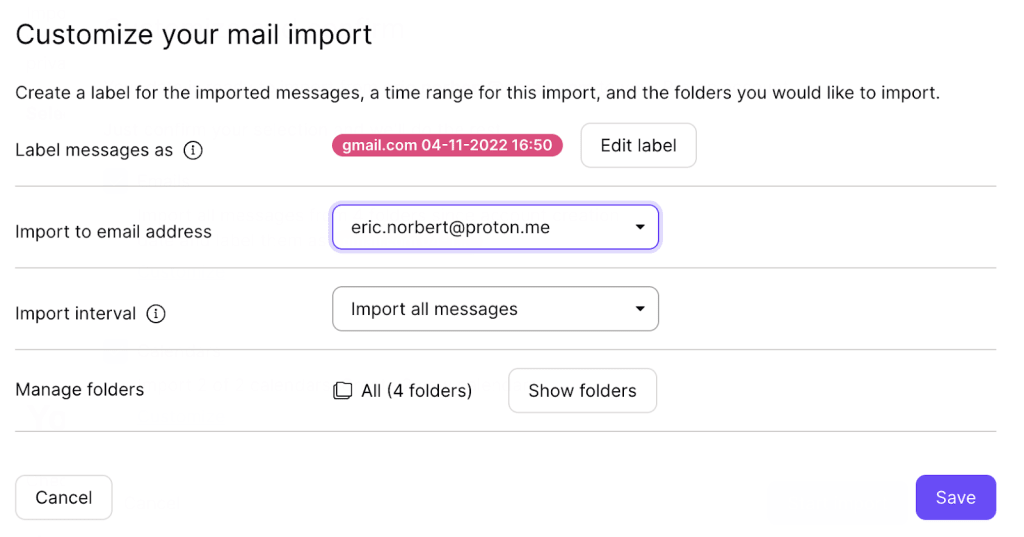Click the folders icon before All (4 folders)
1024x537 pixels.
click(x=342, y=391)
